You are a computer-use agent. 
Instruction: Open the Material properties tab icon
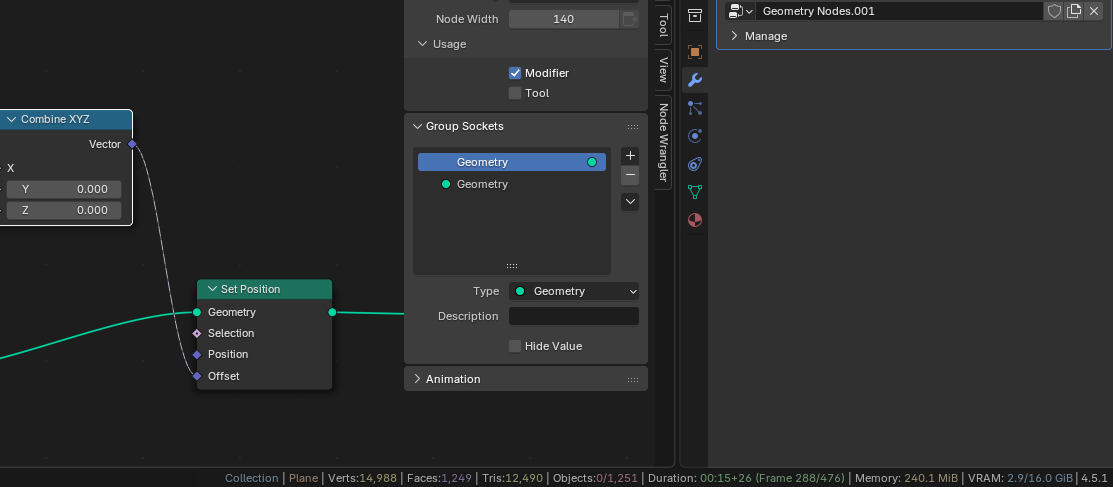coord(695,220)
